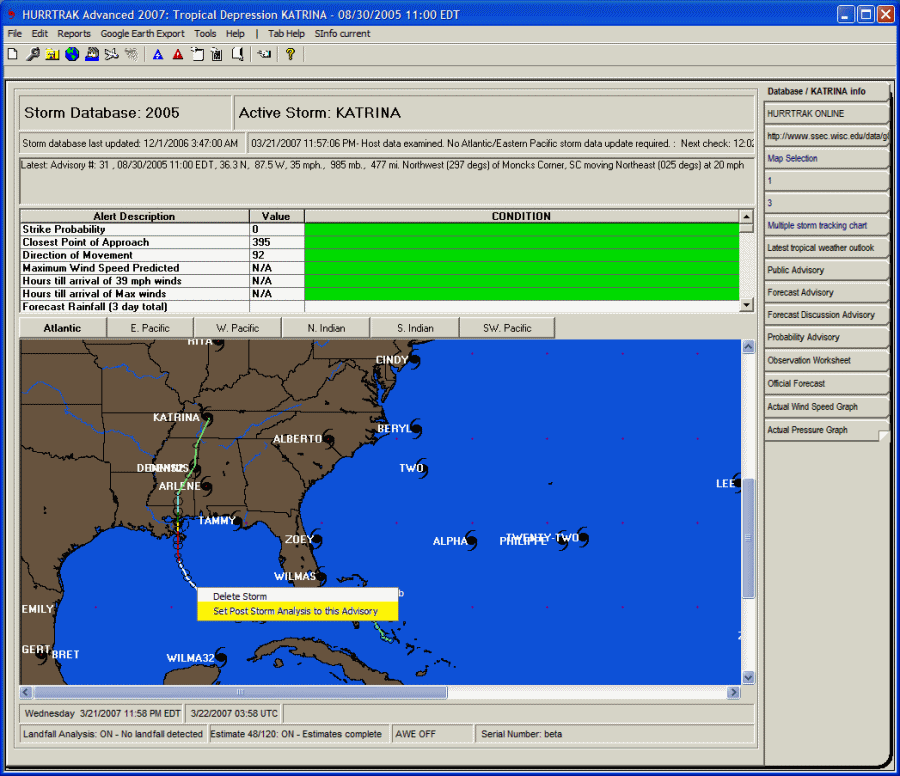Viewport: 900px width, 776px height.
Task: Click SInfo current in the menu bar
Action: click(x=342, y=34)
